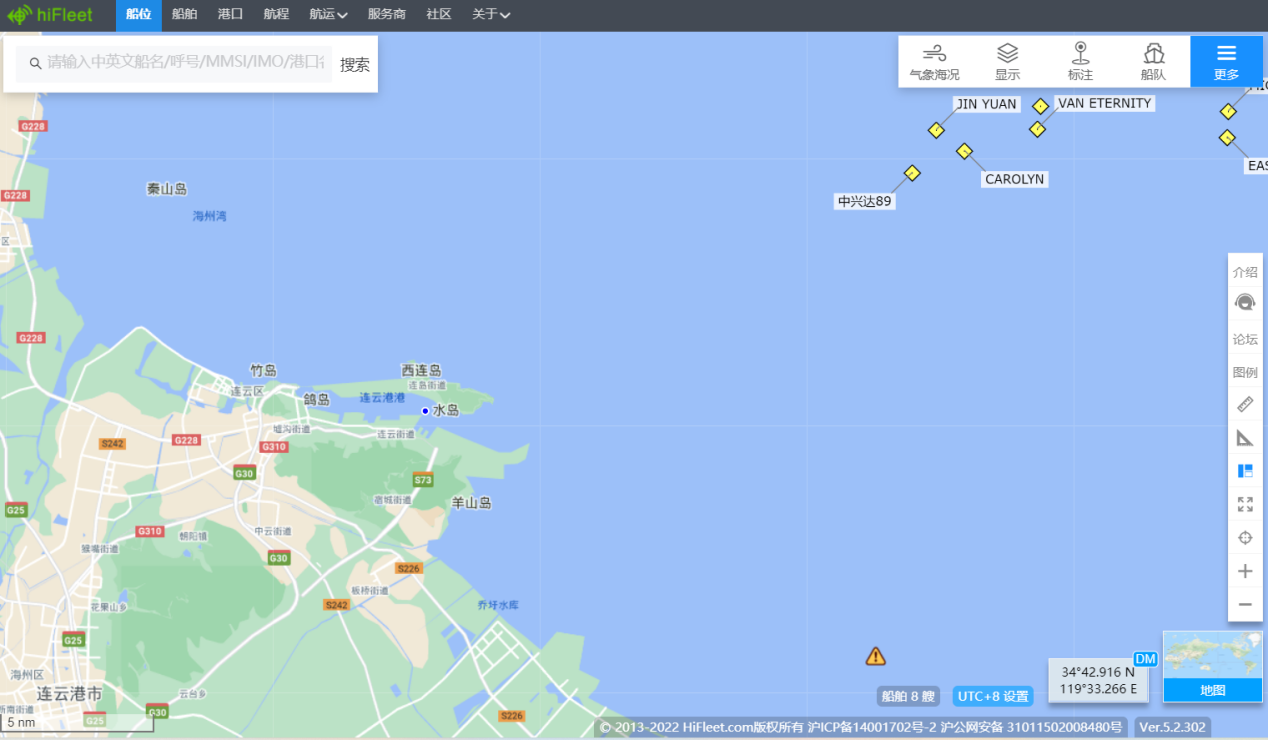Zoom out with the minus icon
1268x740 pixels.
[1245, 605]
